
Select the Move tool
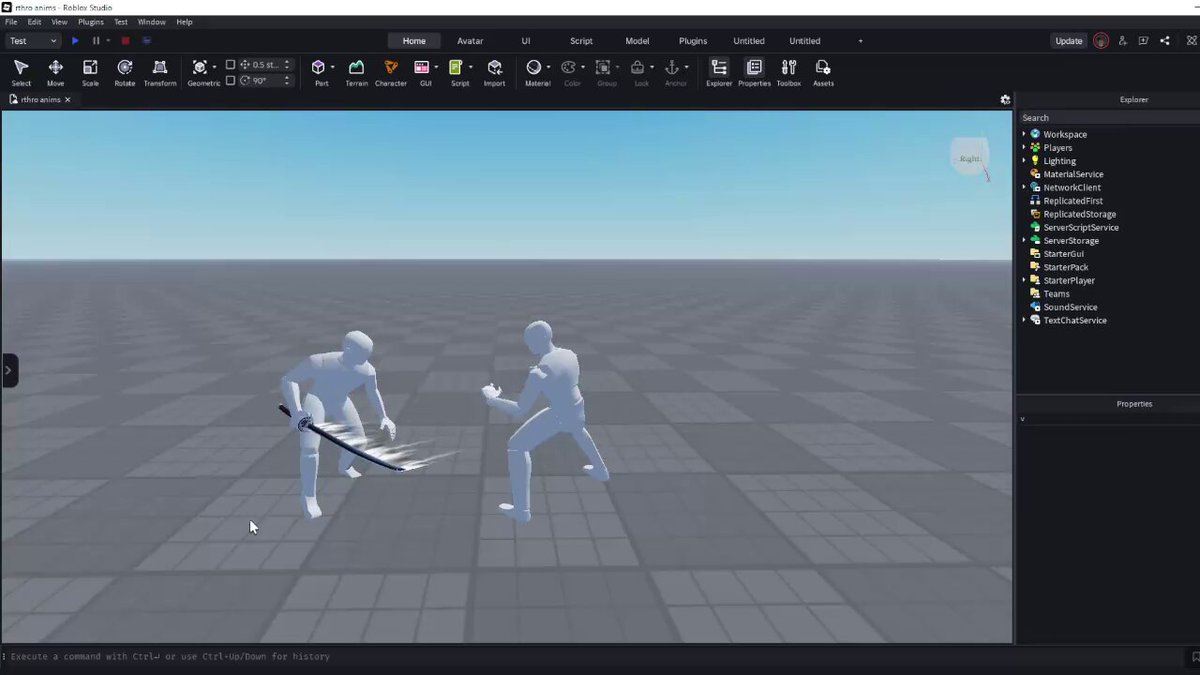[55, 72]
